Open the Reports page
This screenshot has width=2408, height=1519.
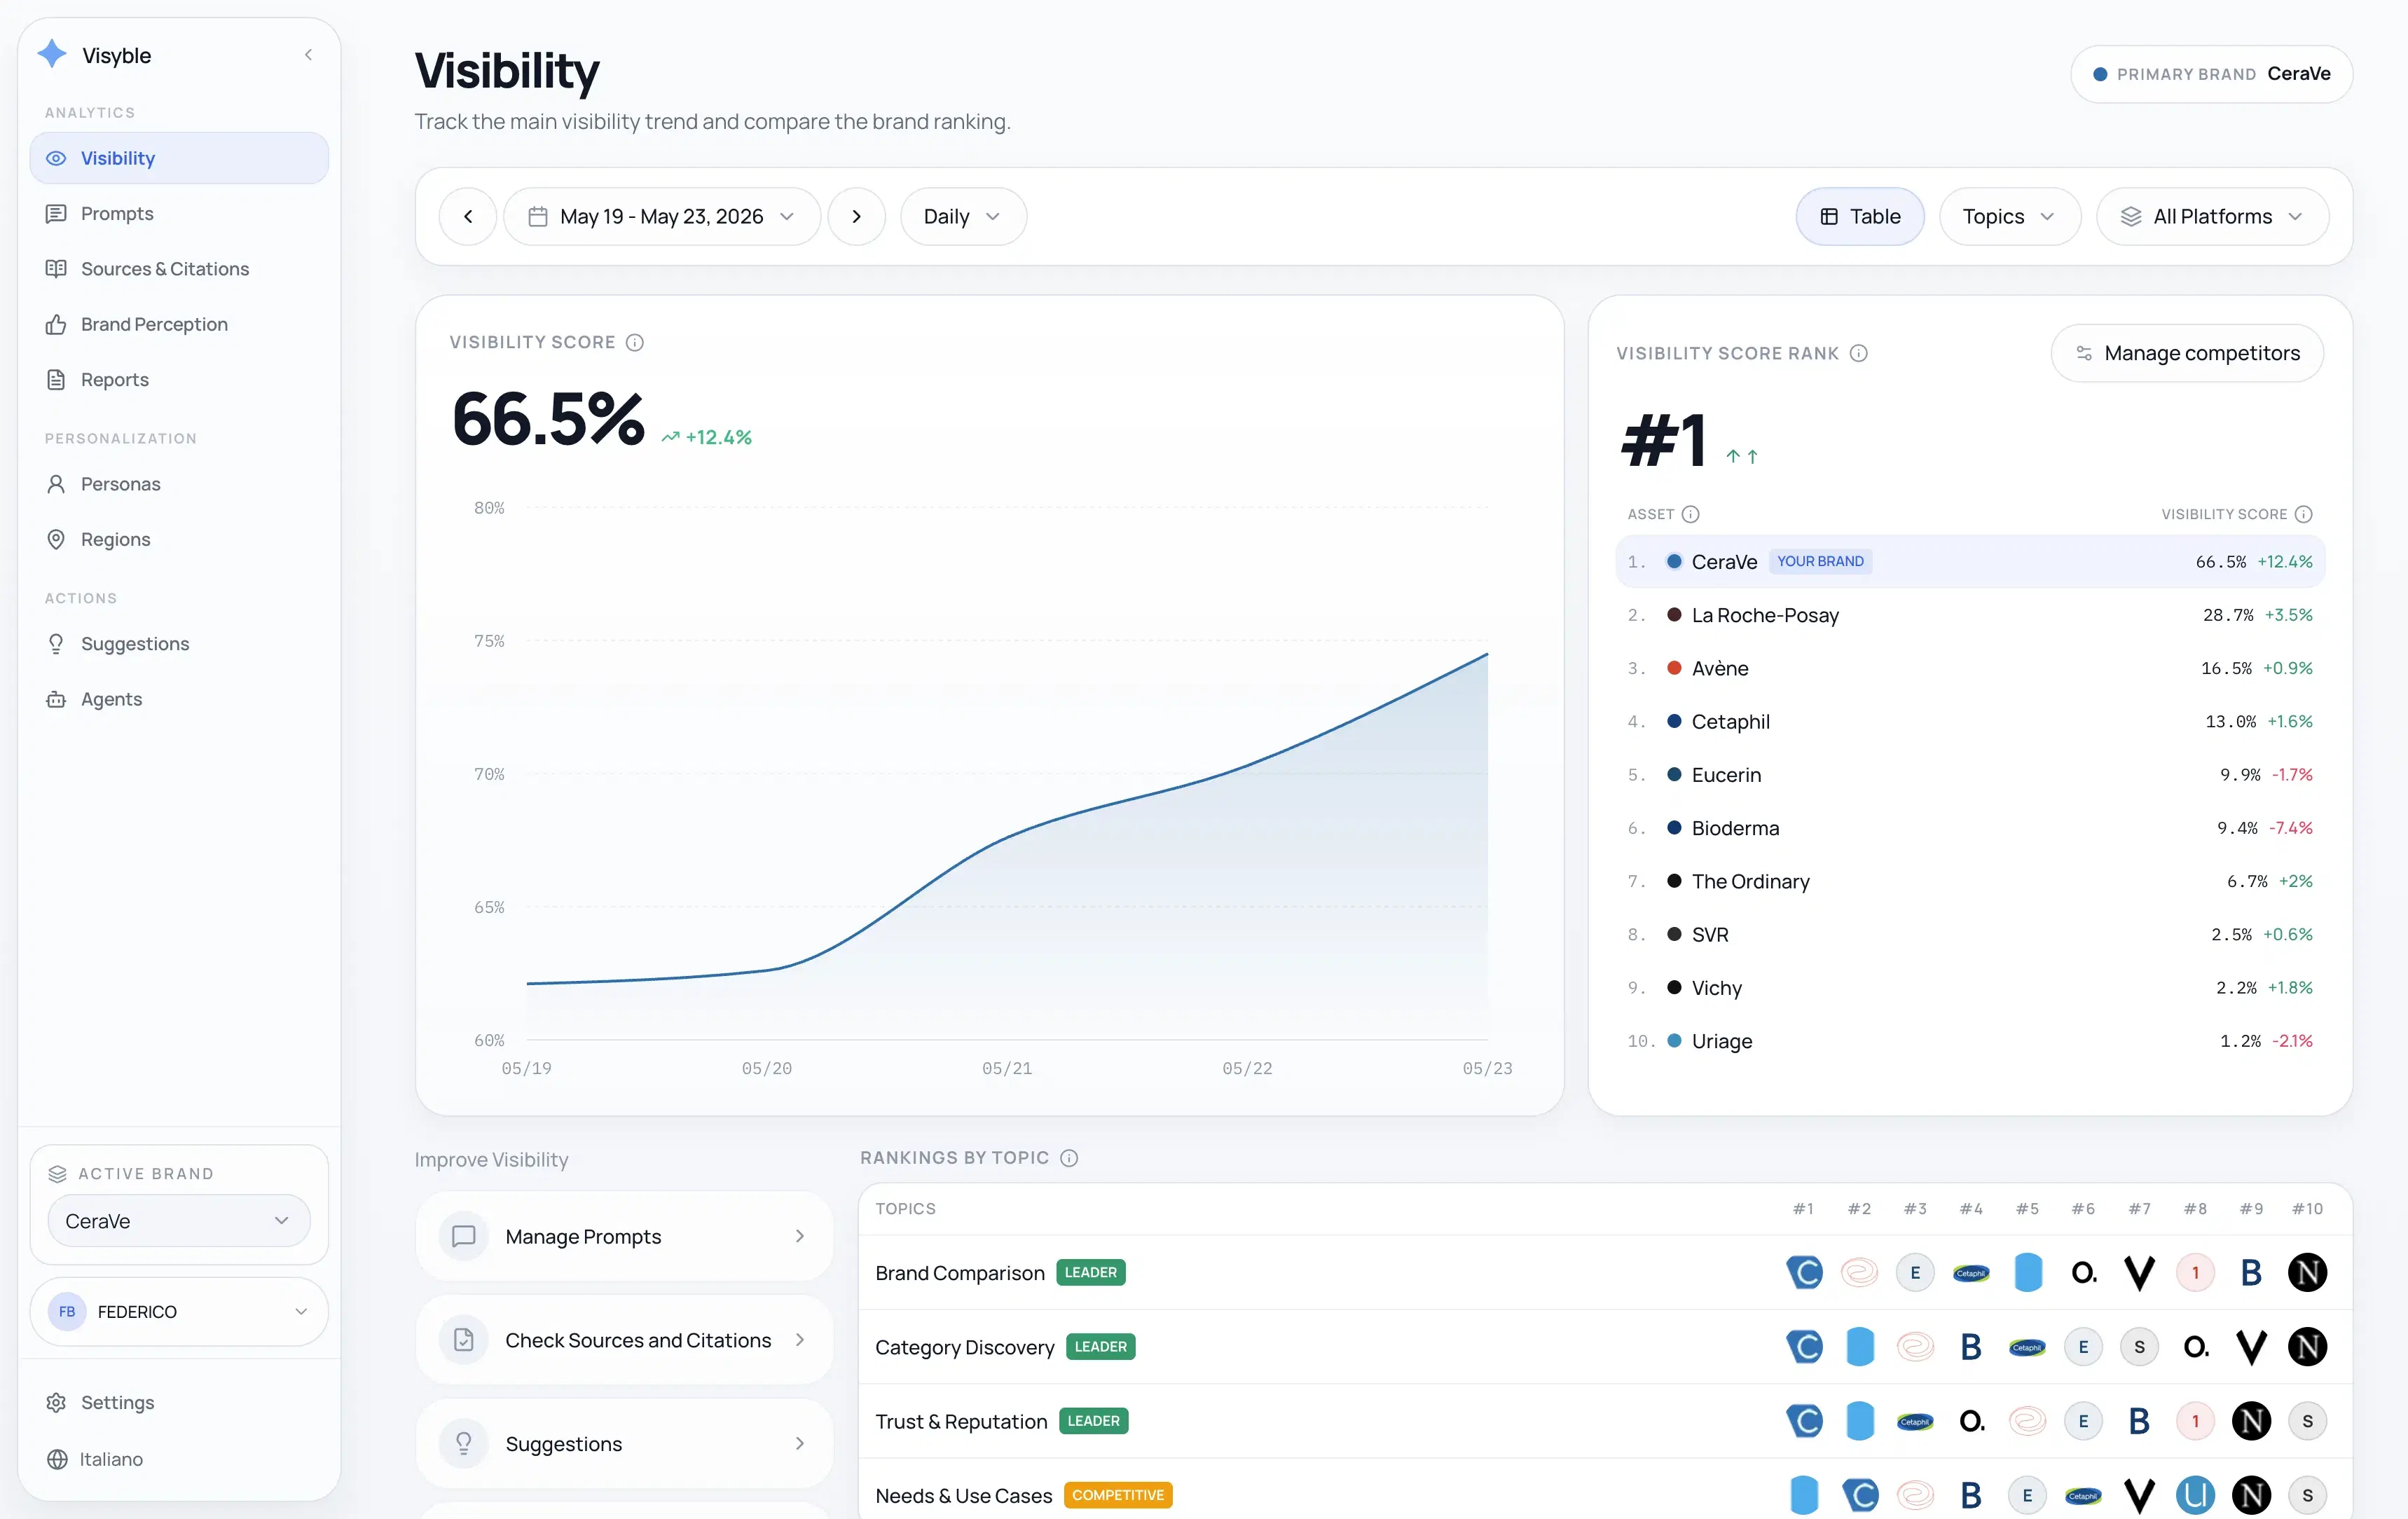tap(179, 380)
